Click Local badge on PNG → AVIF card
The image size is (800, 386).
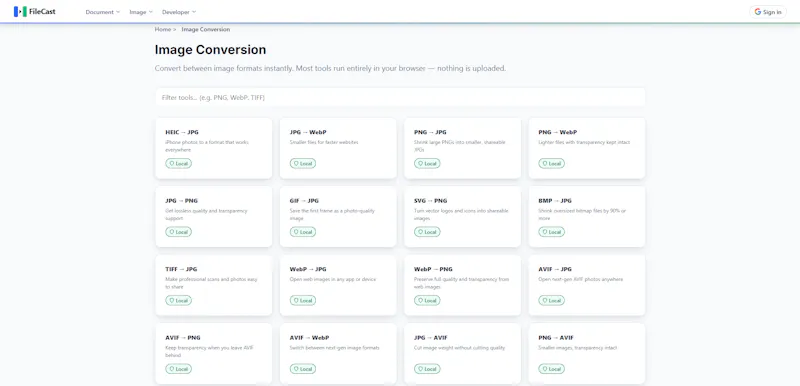pos(552,369)
